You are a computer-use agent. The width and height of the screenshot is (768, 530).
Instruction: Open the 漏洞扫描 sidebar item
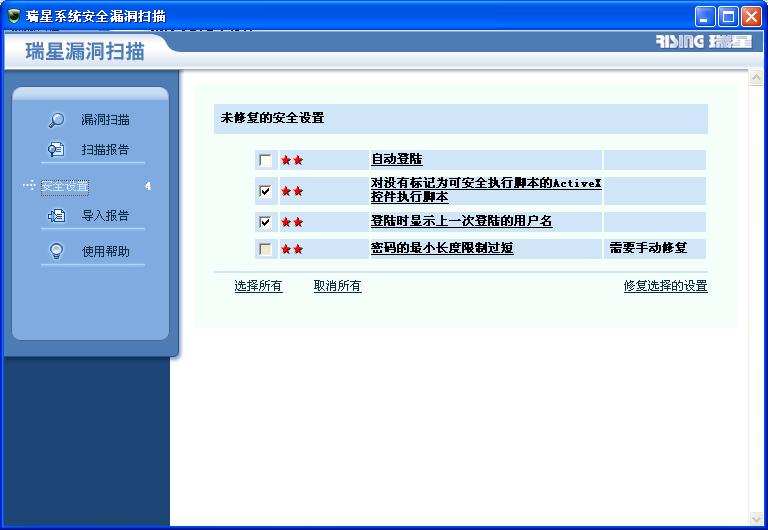point(105,120)
